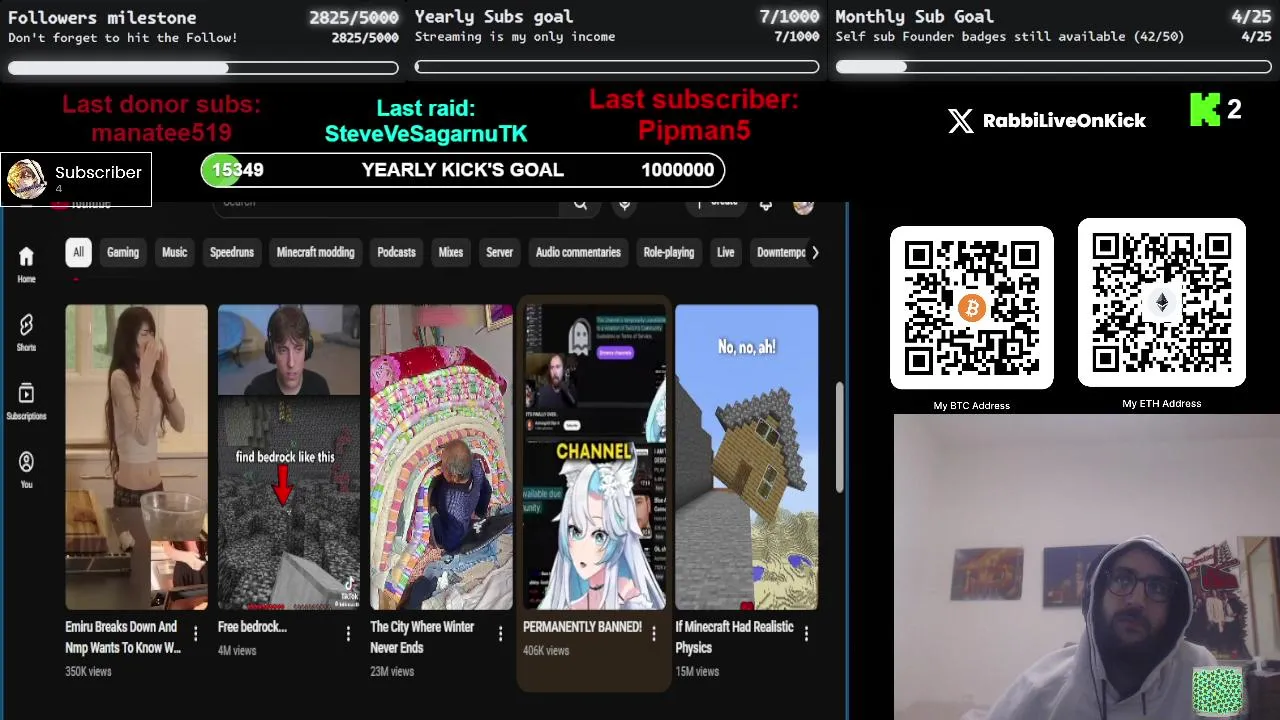The width and height of the screenshot is (1280, 720).
Task: Click the Pipman5 subscriber name
Action: [x=694, y=130]
